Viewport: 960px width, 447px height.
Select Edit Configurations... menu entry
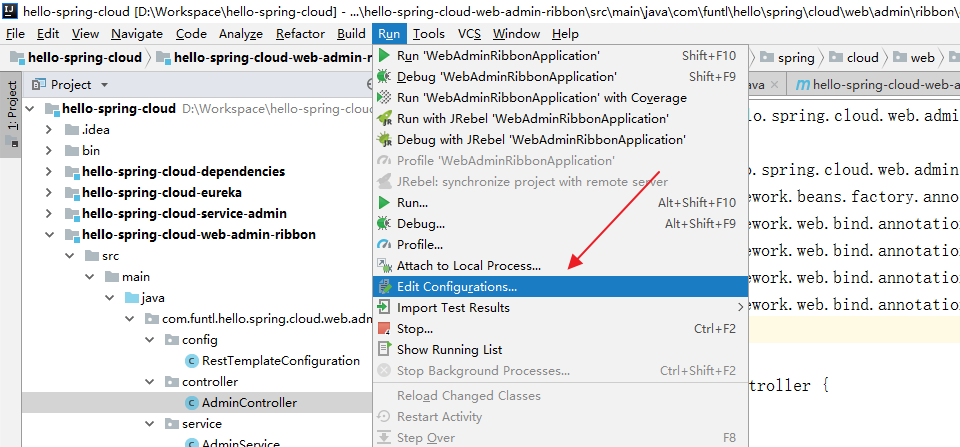(560, 287)
